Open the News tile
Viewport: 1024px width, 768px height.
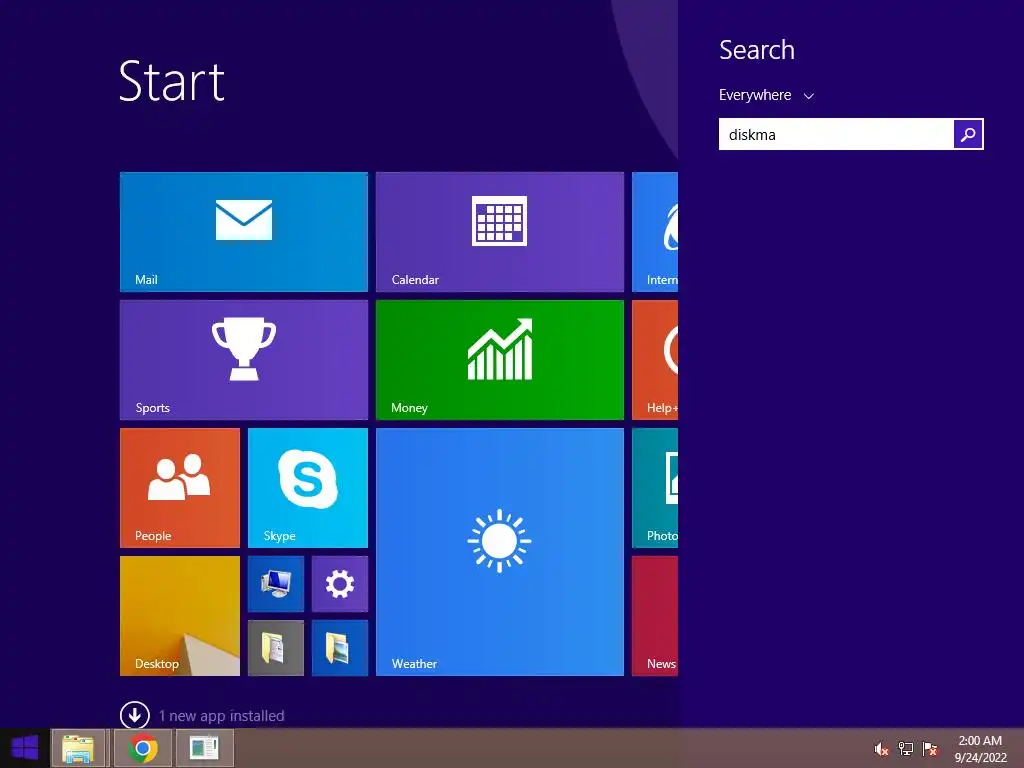pyautogui.click(x=655, y=616)
